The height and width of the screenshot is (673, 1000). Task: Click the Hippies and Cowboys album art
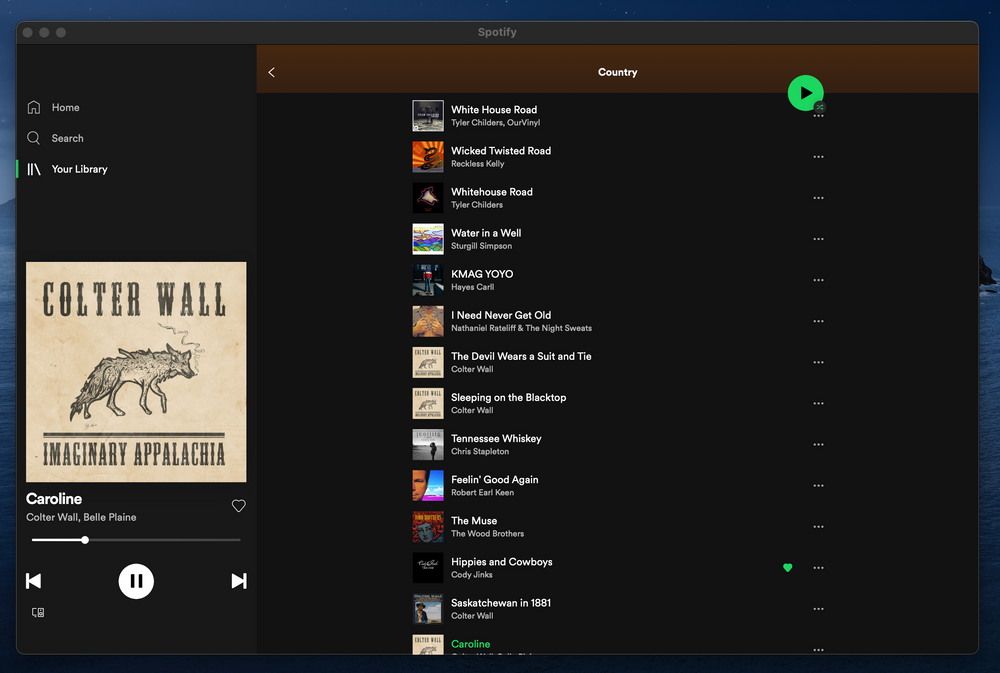pos(428,568)
